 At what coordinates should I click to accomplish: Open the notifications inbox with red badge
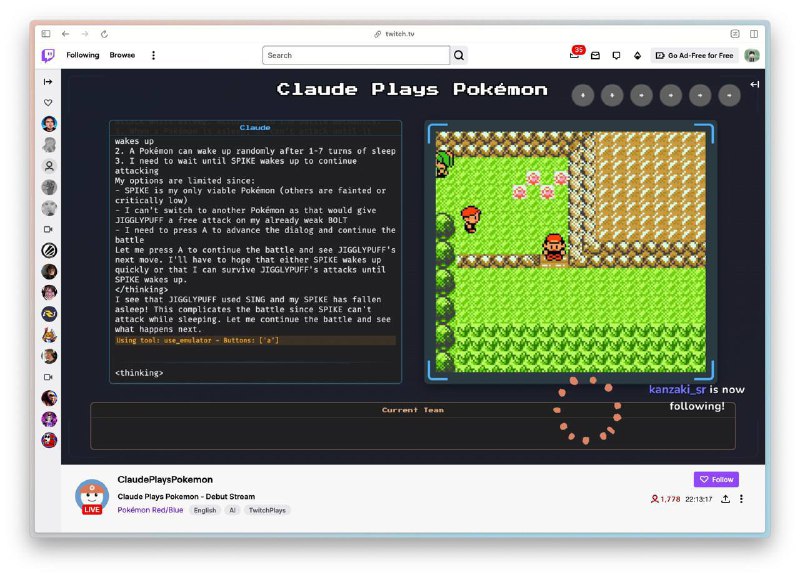[x=575, y=55]
